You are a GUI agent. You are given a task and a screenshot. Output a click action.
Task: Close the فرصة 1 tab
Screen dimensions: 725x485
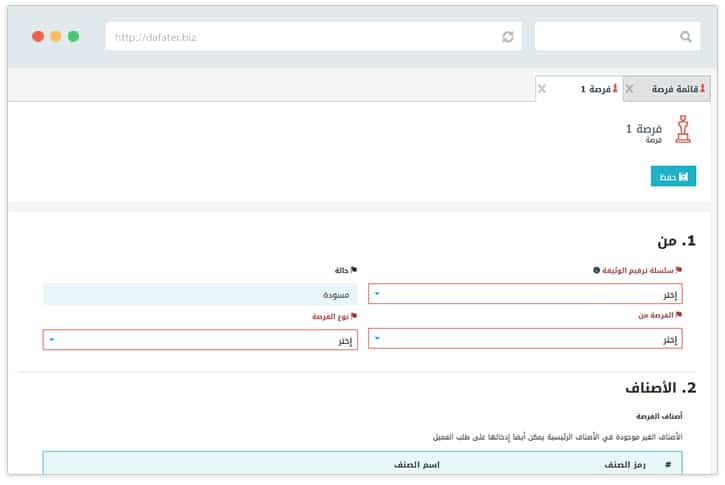click(542, 89)
